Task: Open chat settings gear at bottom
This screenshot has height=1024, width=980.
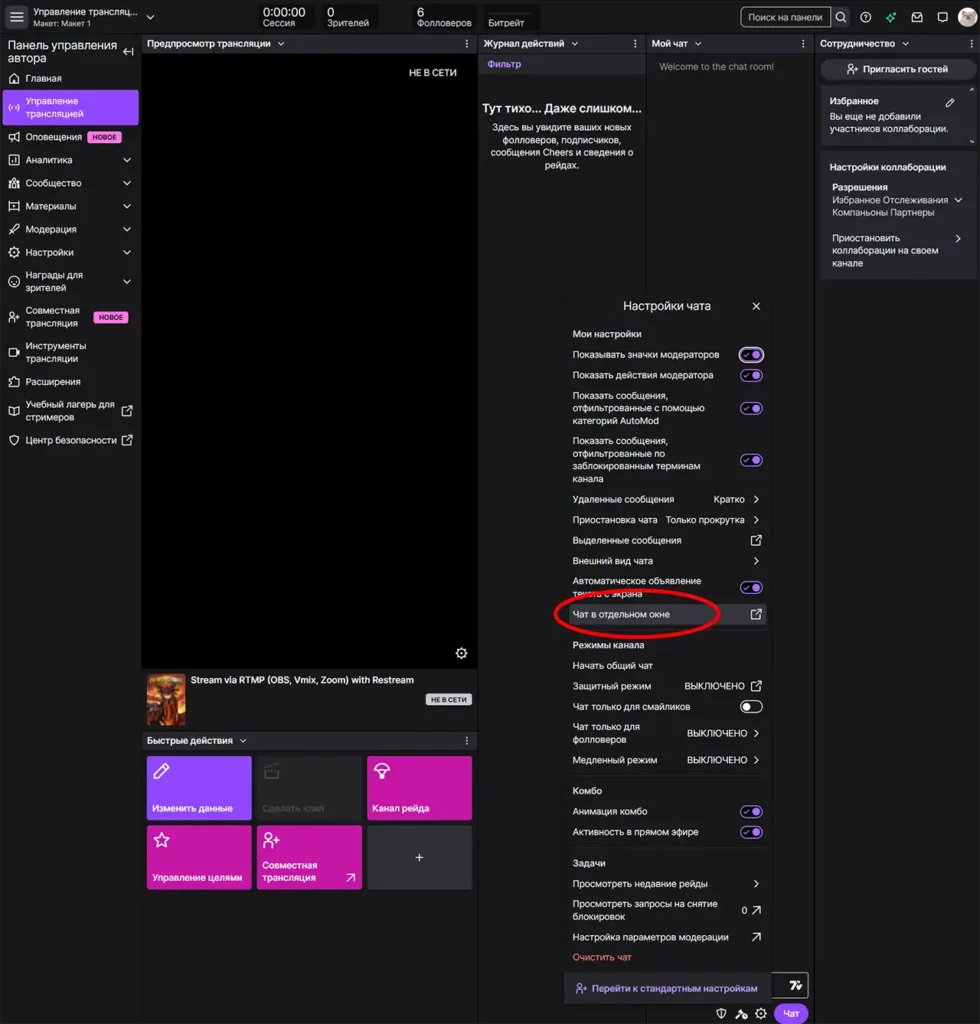Action: pos(761,1013)
